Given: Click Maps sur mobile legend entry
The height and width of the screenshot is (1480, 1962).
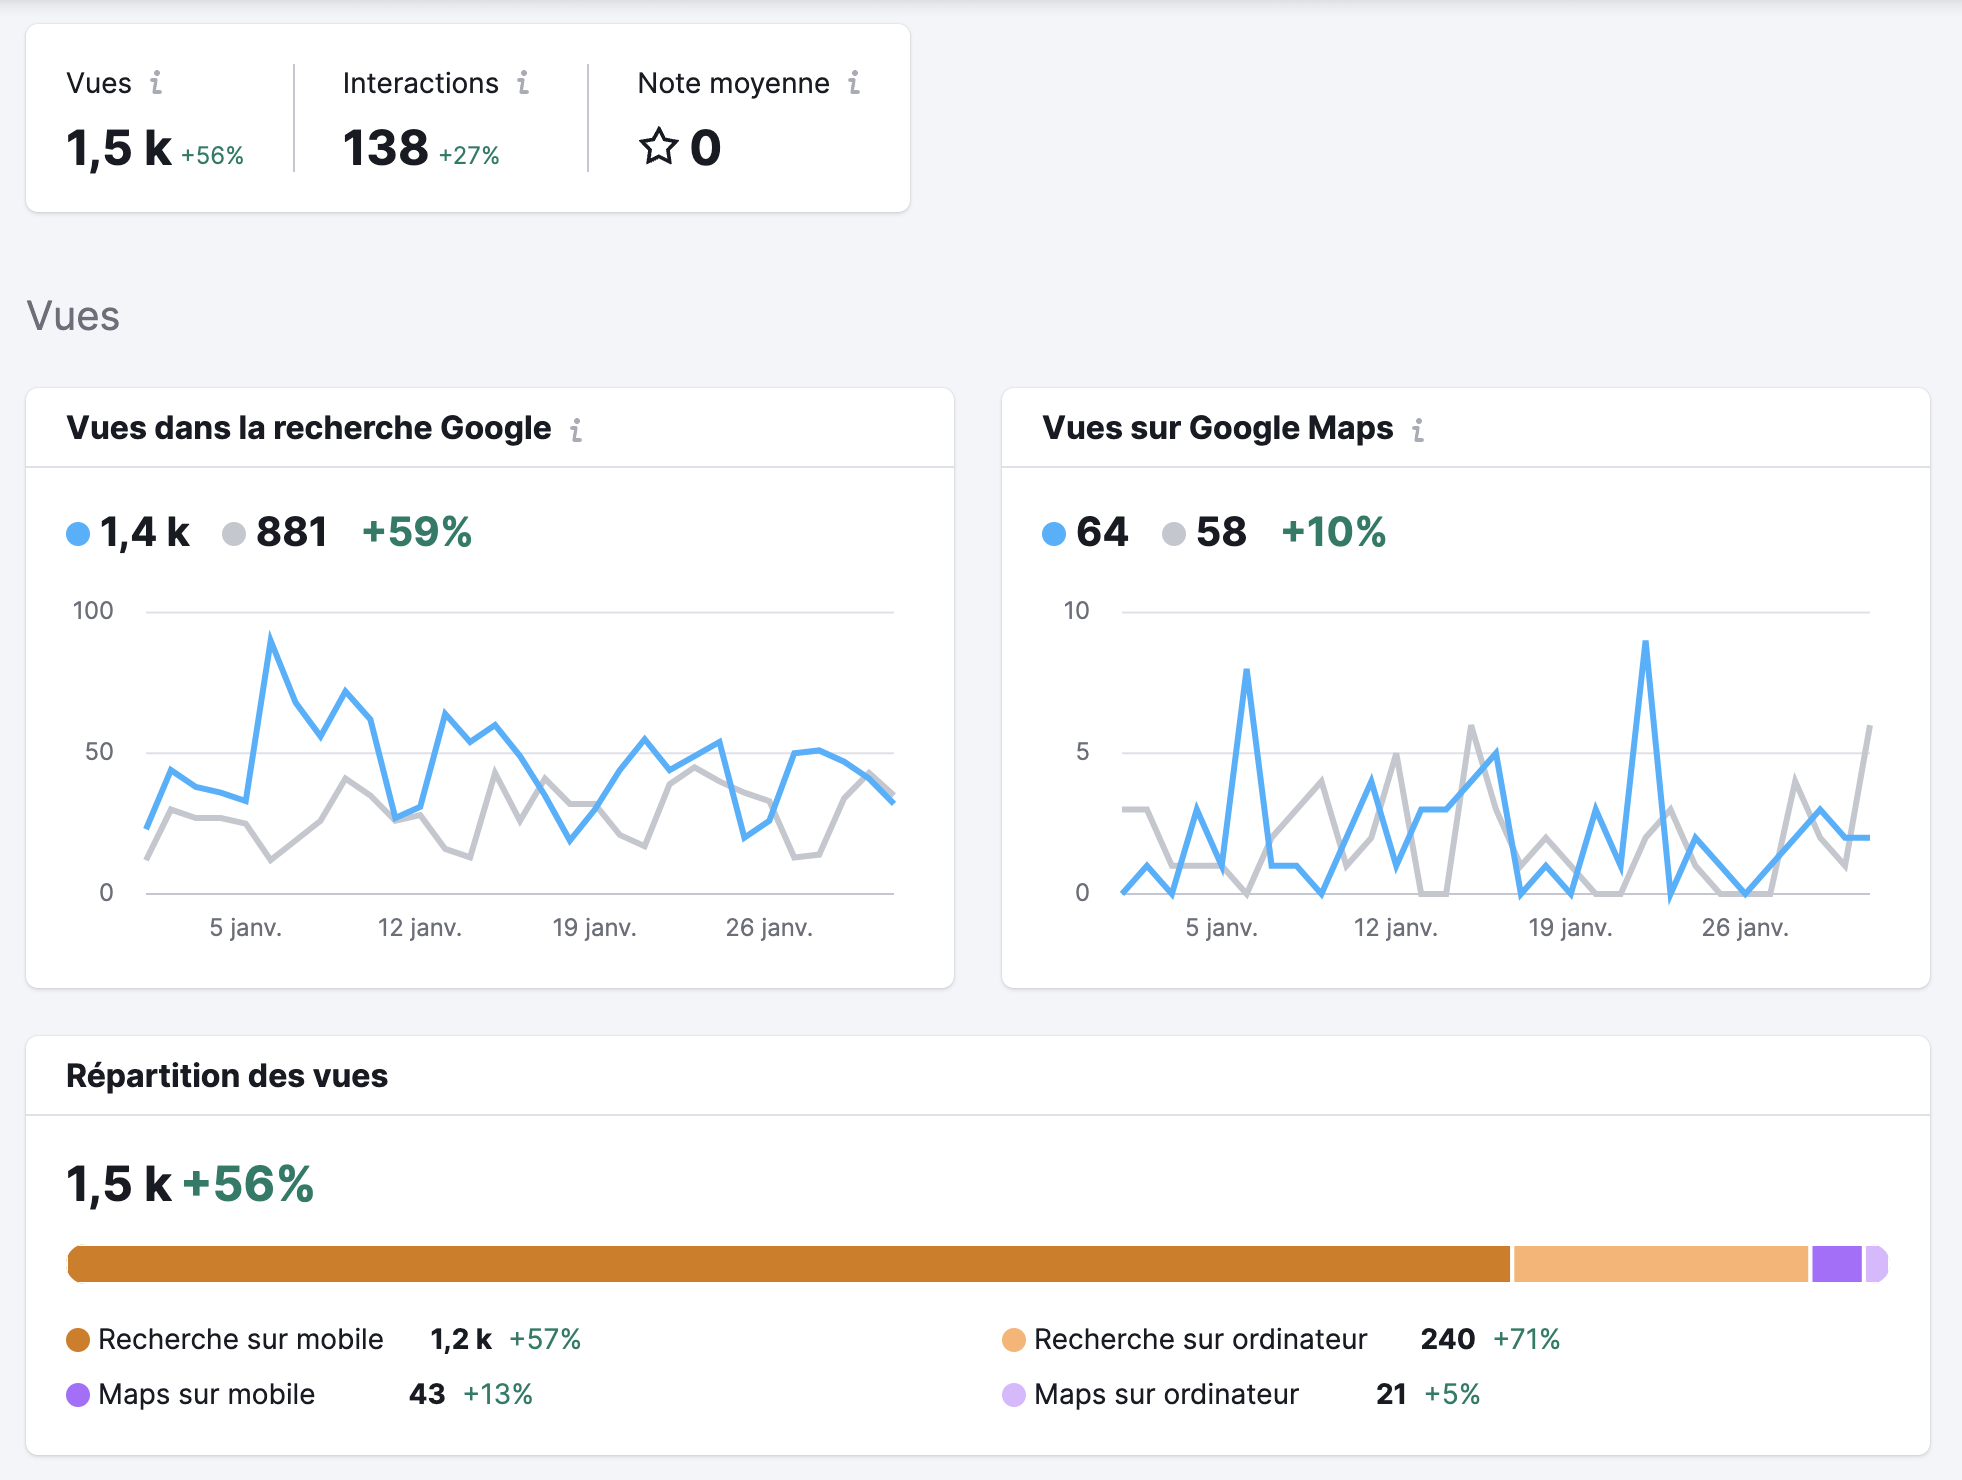Looking at the screenshot, I should tap(206, 1394).
